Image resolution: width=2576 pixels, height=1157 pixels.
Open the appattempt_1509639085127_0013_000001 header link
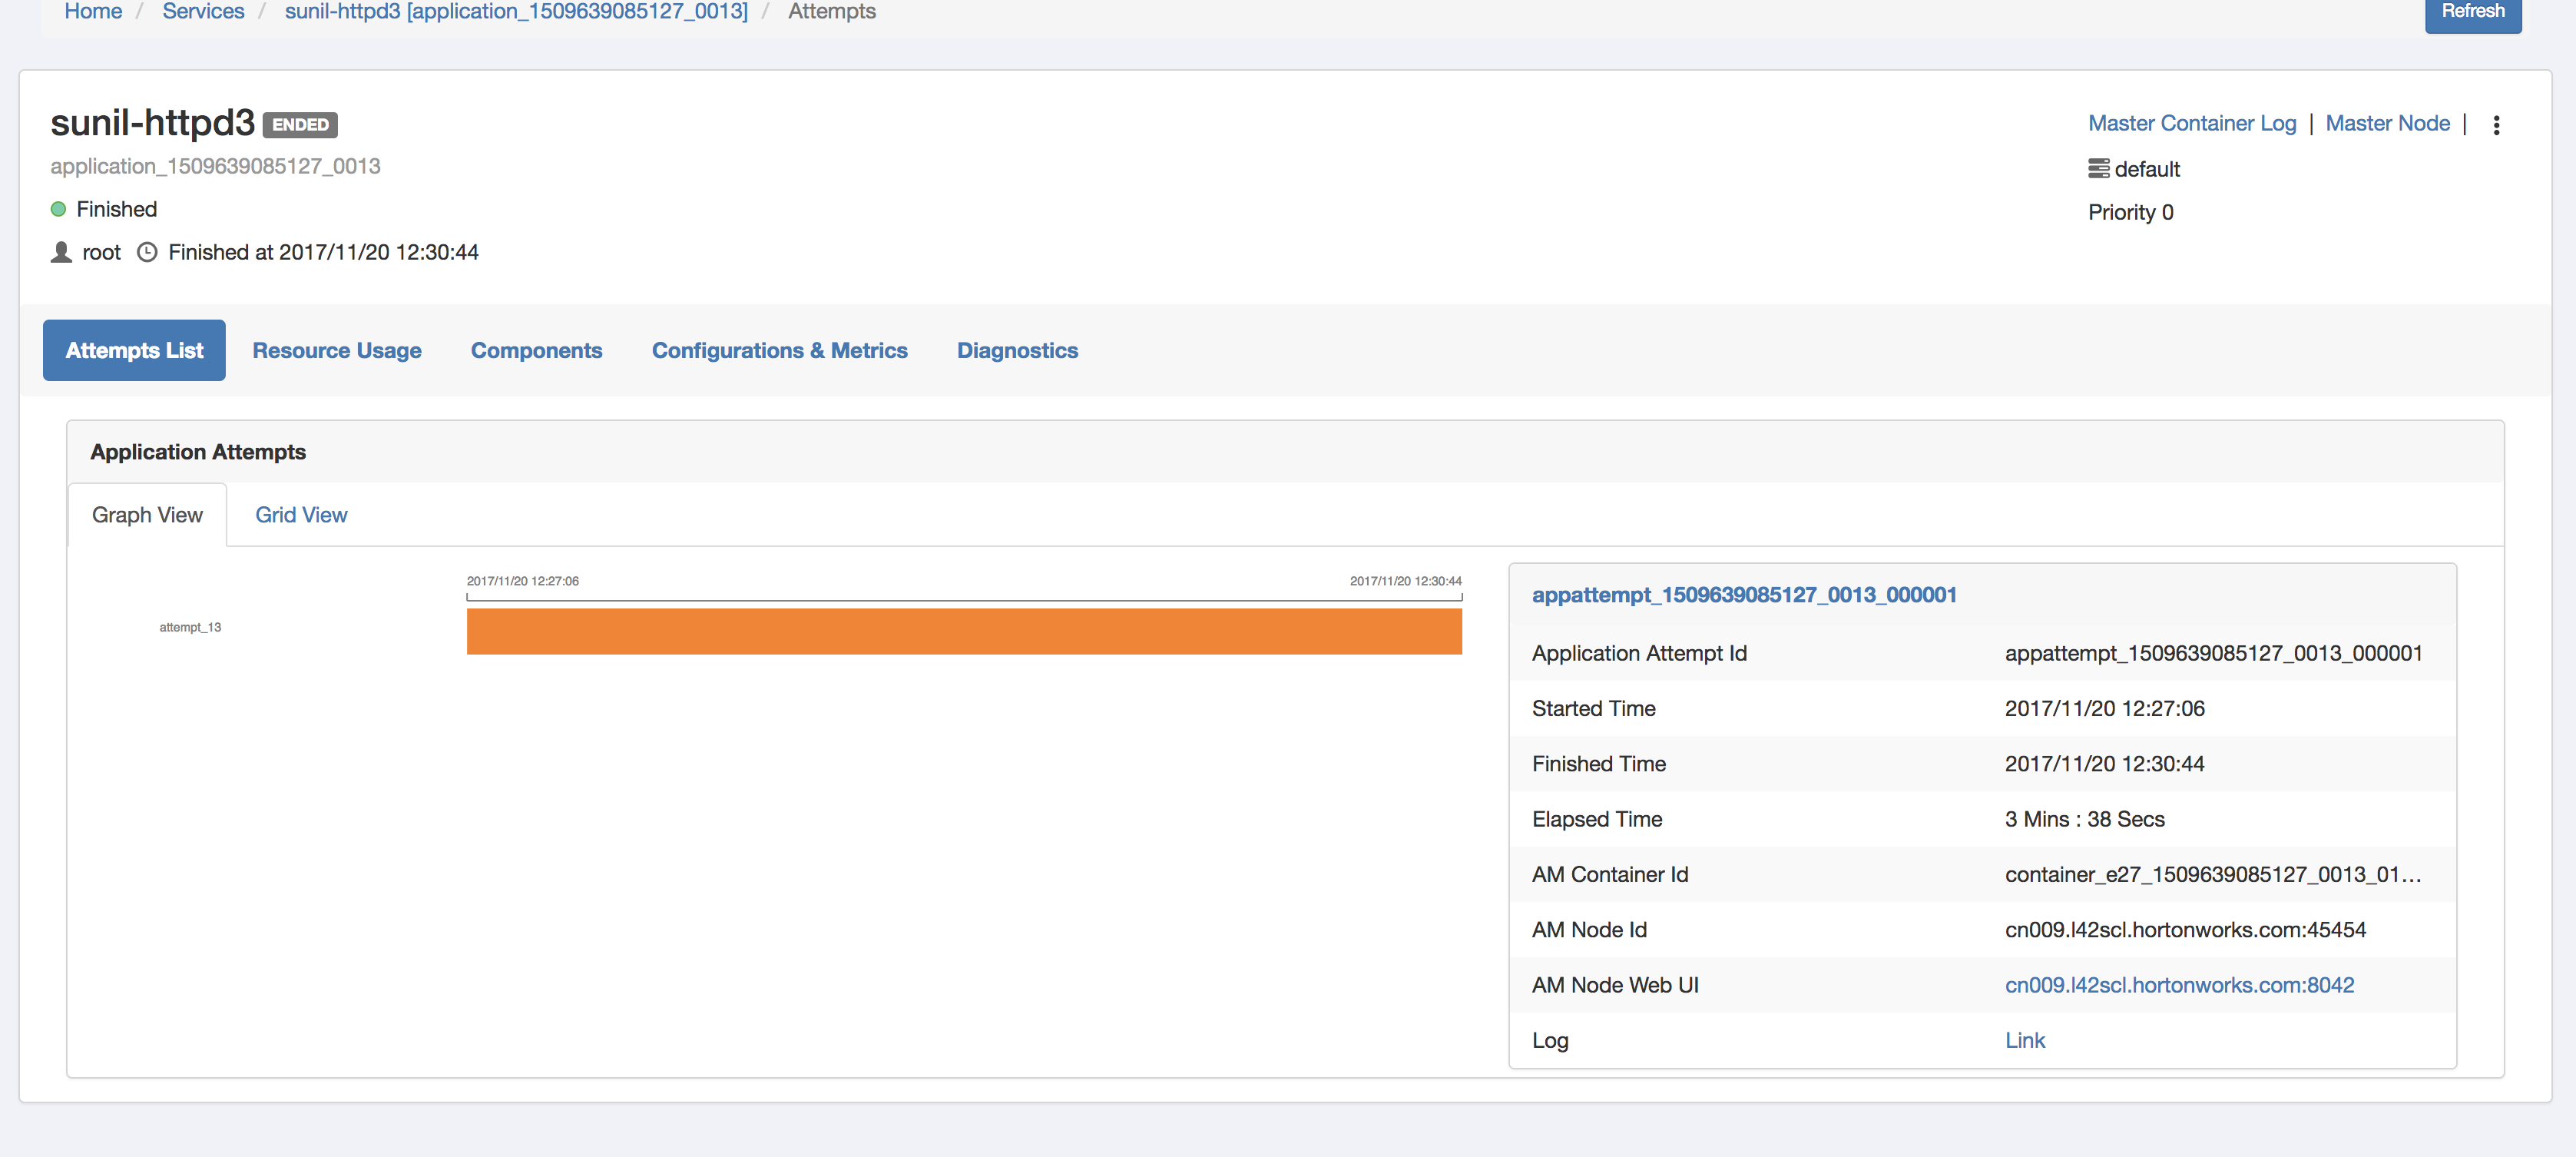click(x=1743, y=595)
